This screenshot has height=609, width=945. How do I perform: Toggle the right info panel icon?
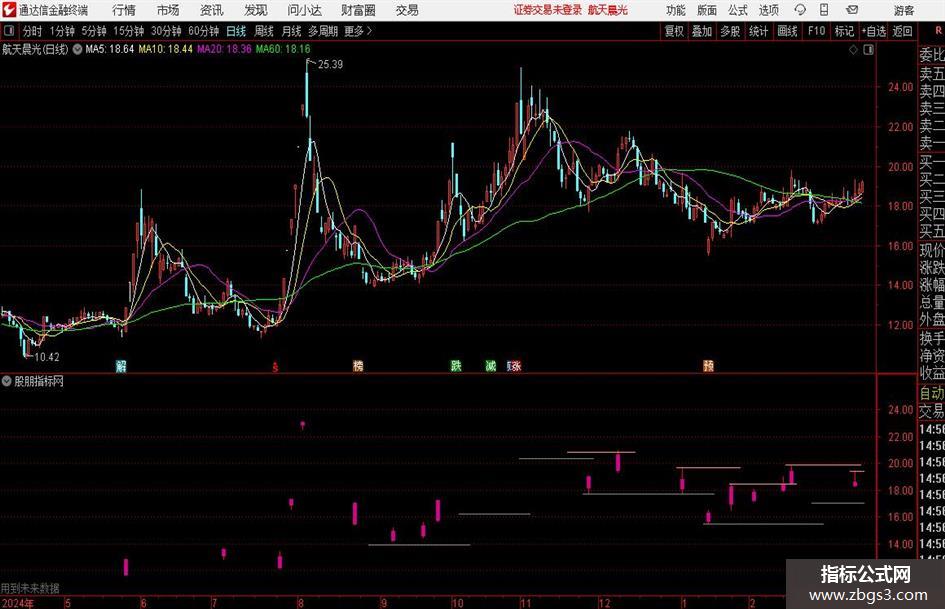pos(868,50)
